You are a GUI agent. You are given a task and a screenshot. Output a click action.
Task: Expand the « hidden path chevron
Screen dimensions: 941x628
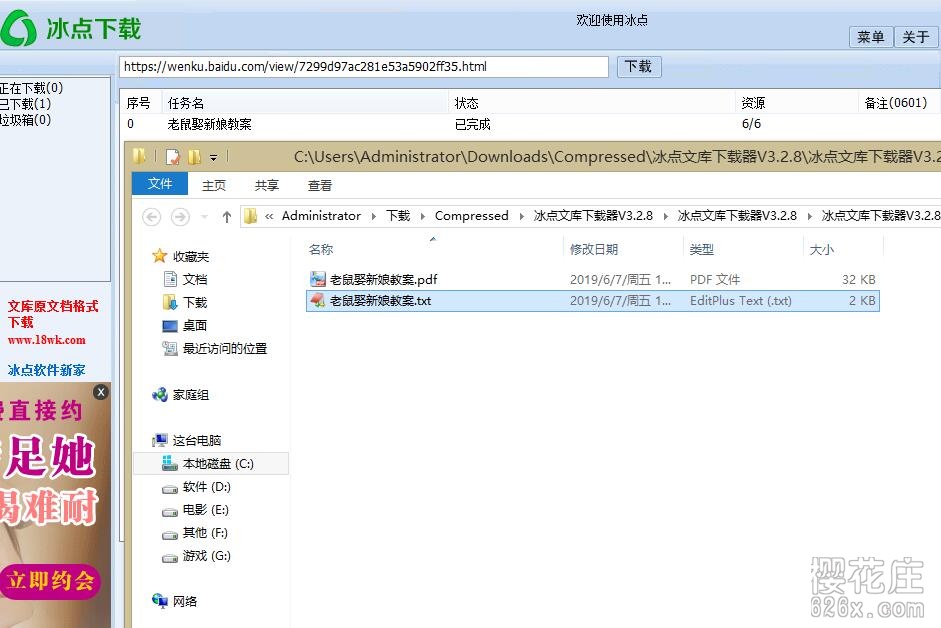pyautogui.click(x=269, y=216)
